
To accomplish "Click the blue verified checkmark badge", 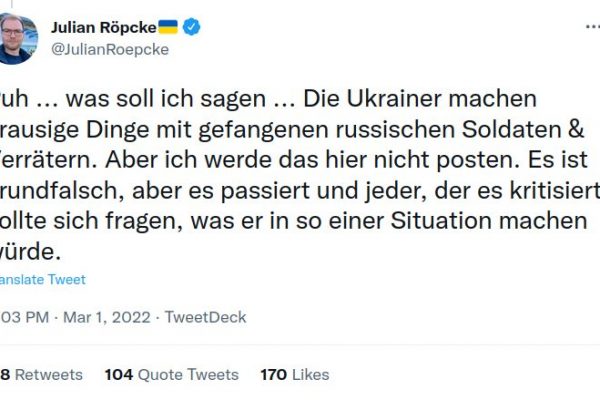I will click(x=191, y=27).
